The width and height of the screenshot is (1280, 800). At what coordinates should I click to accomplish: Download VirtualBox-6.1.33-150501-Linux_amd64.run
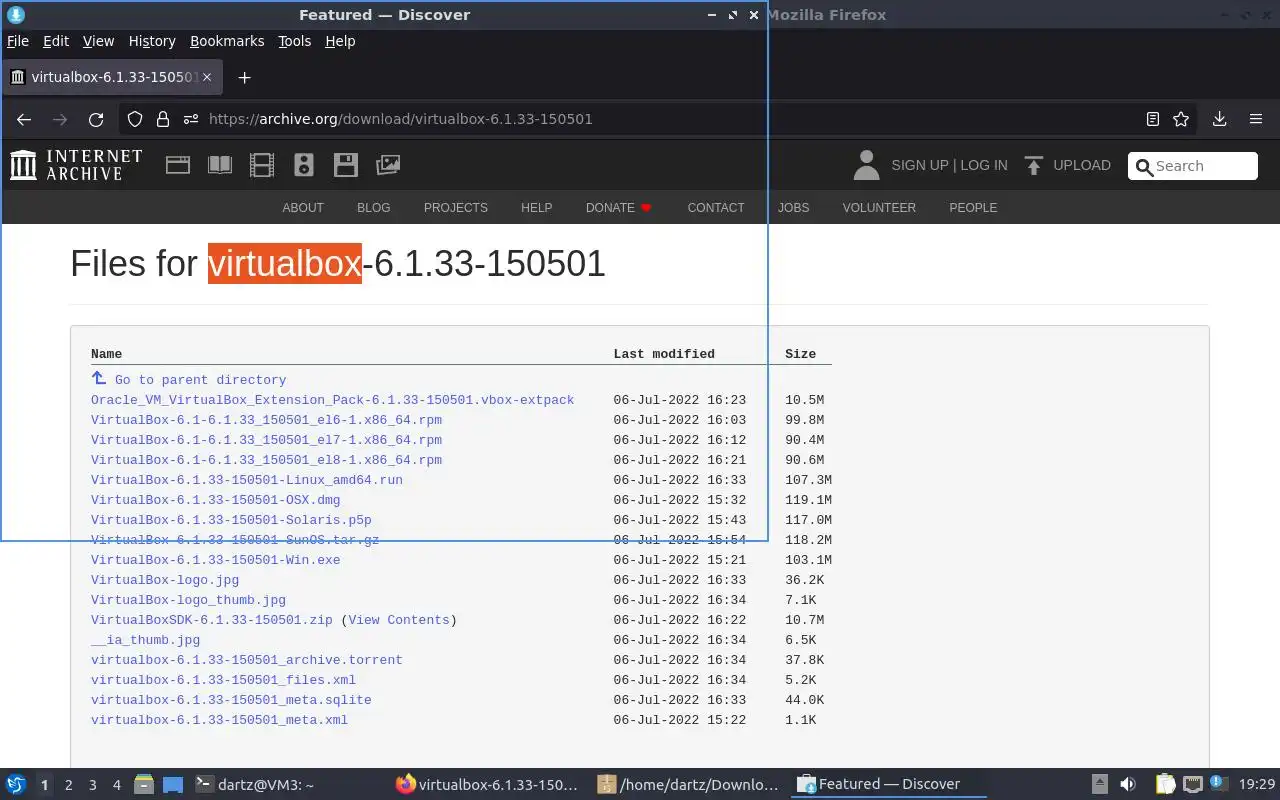coord(247,480)
